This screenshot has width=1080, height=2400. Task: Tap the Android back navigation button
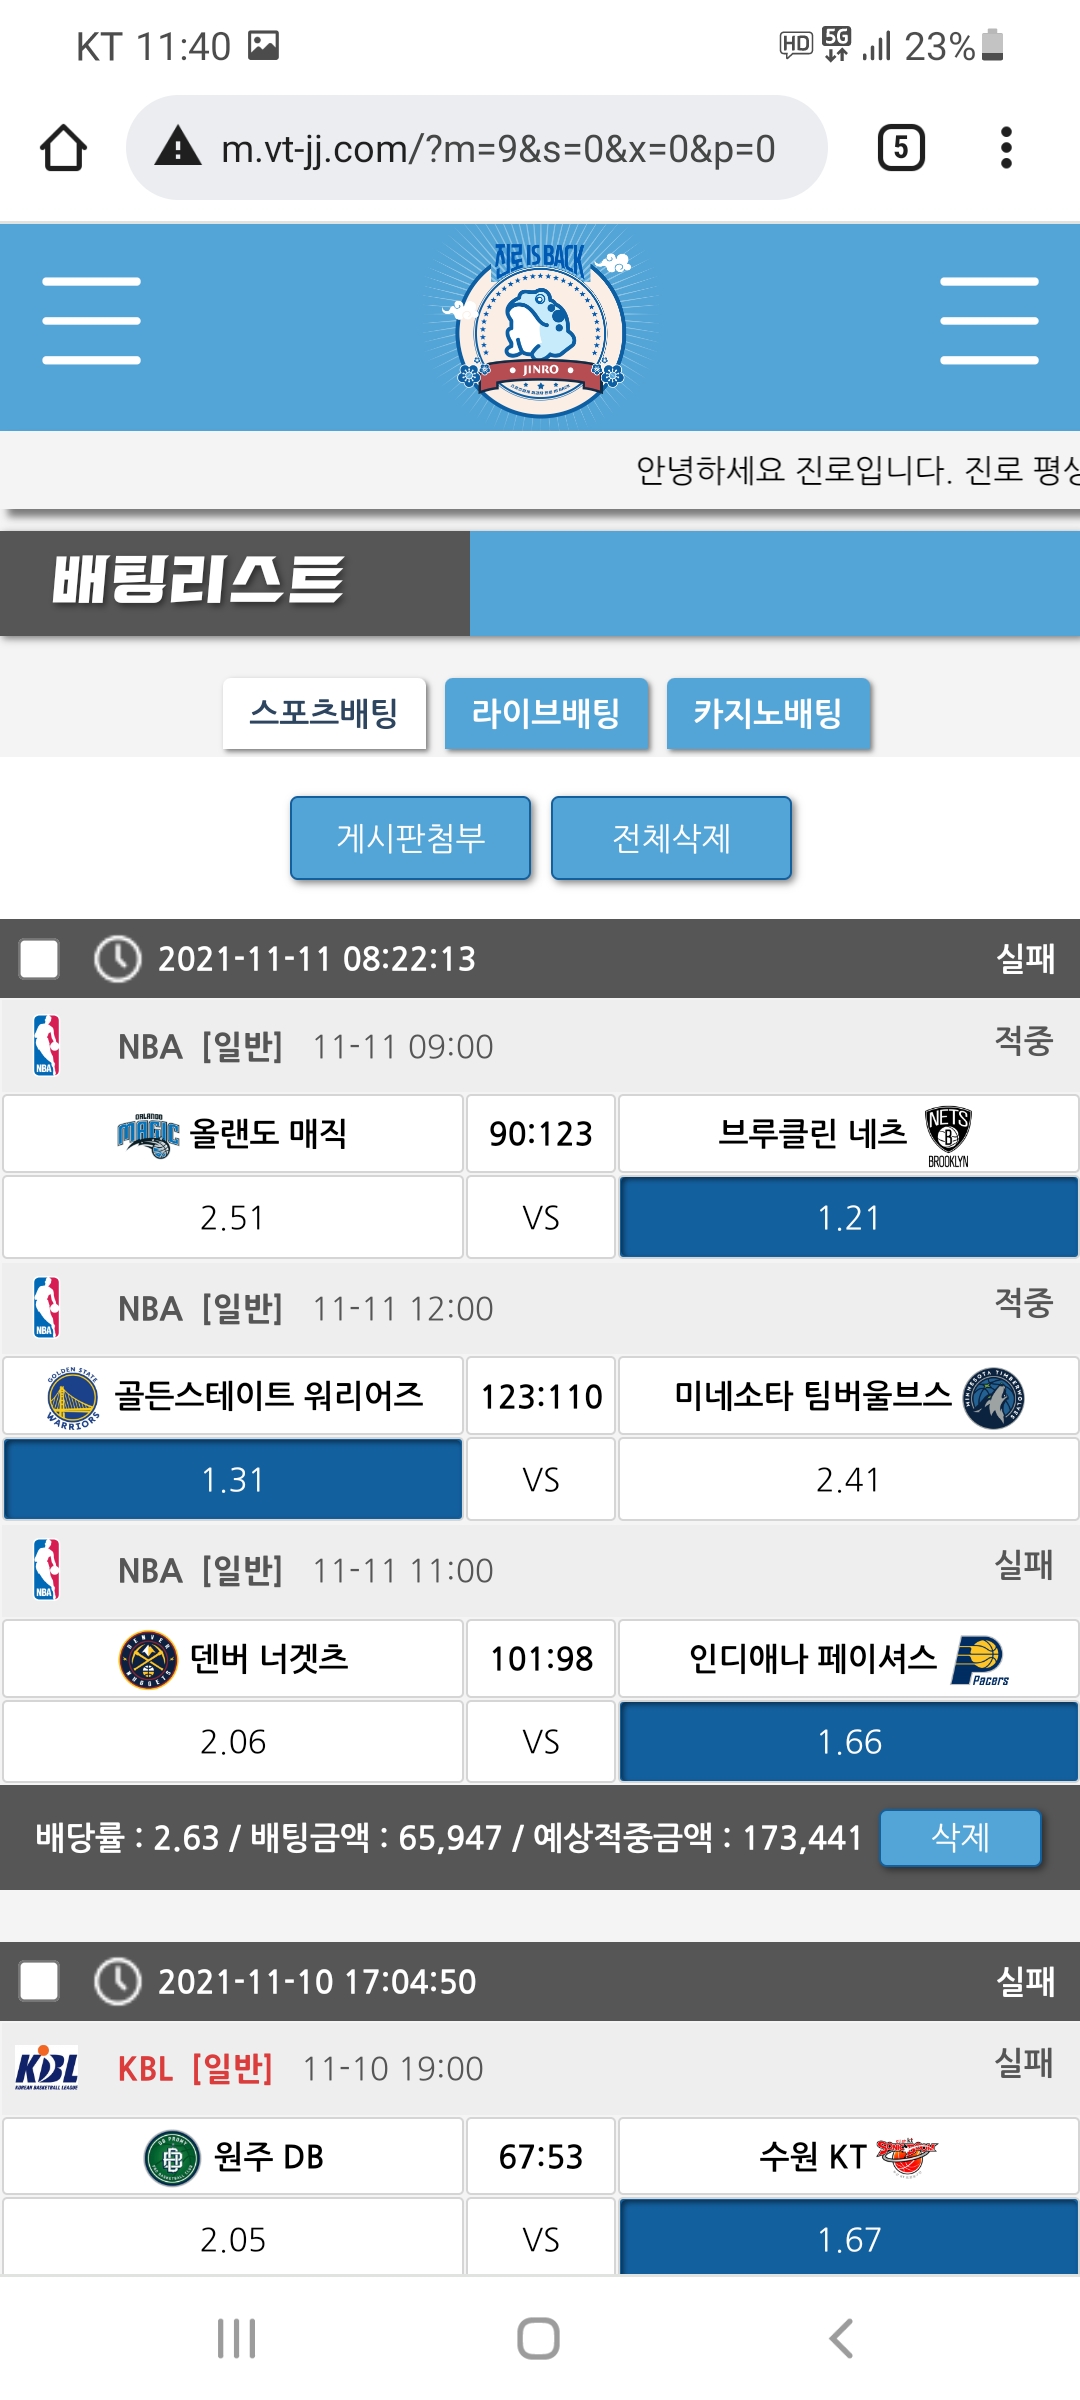(x=841, y=2338)
